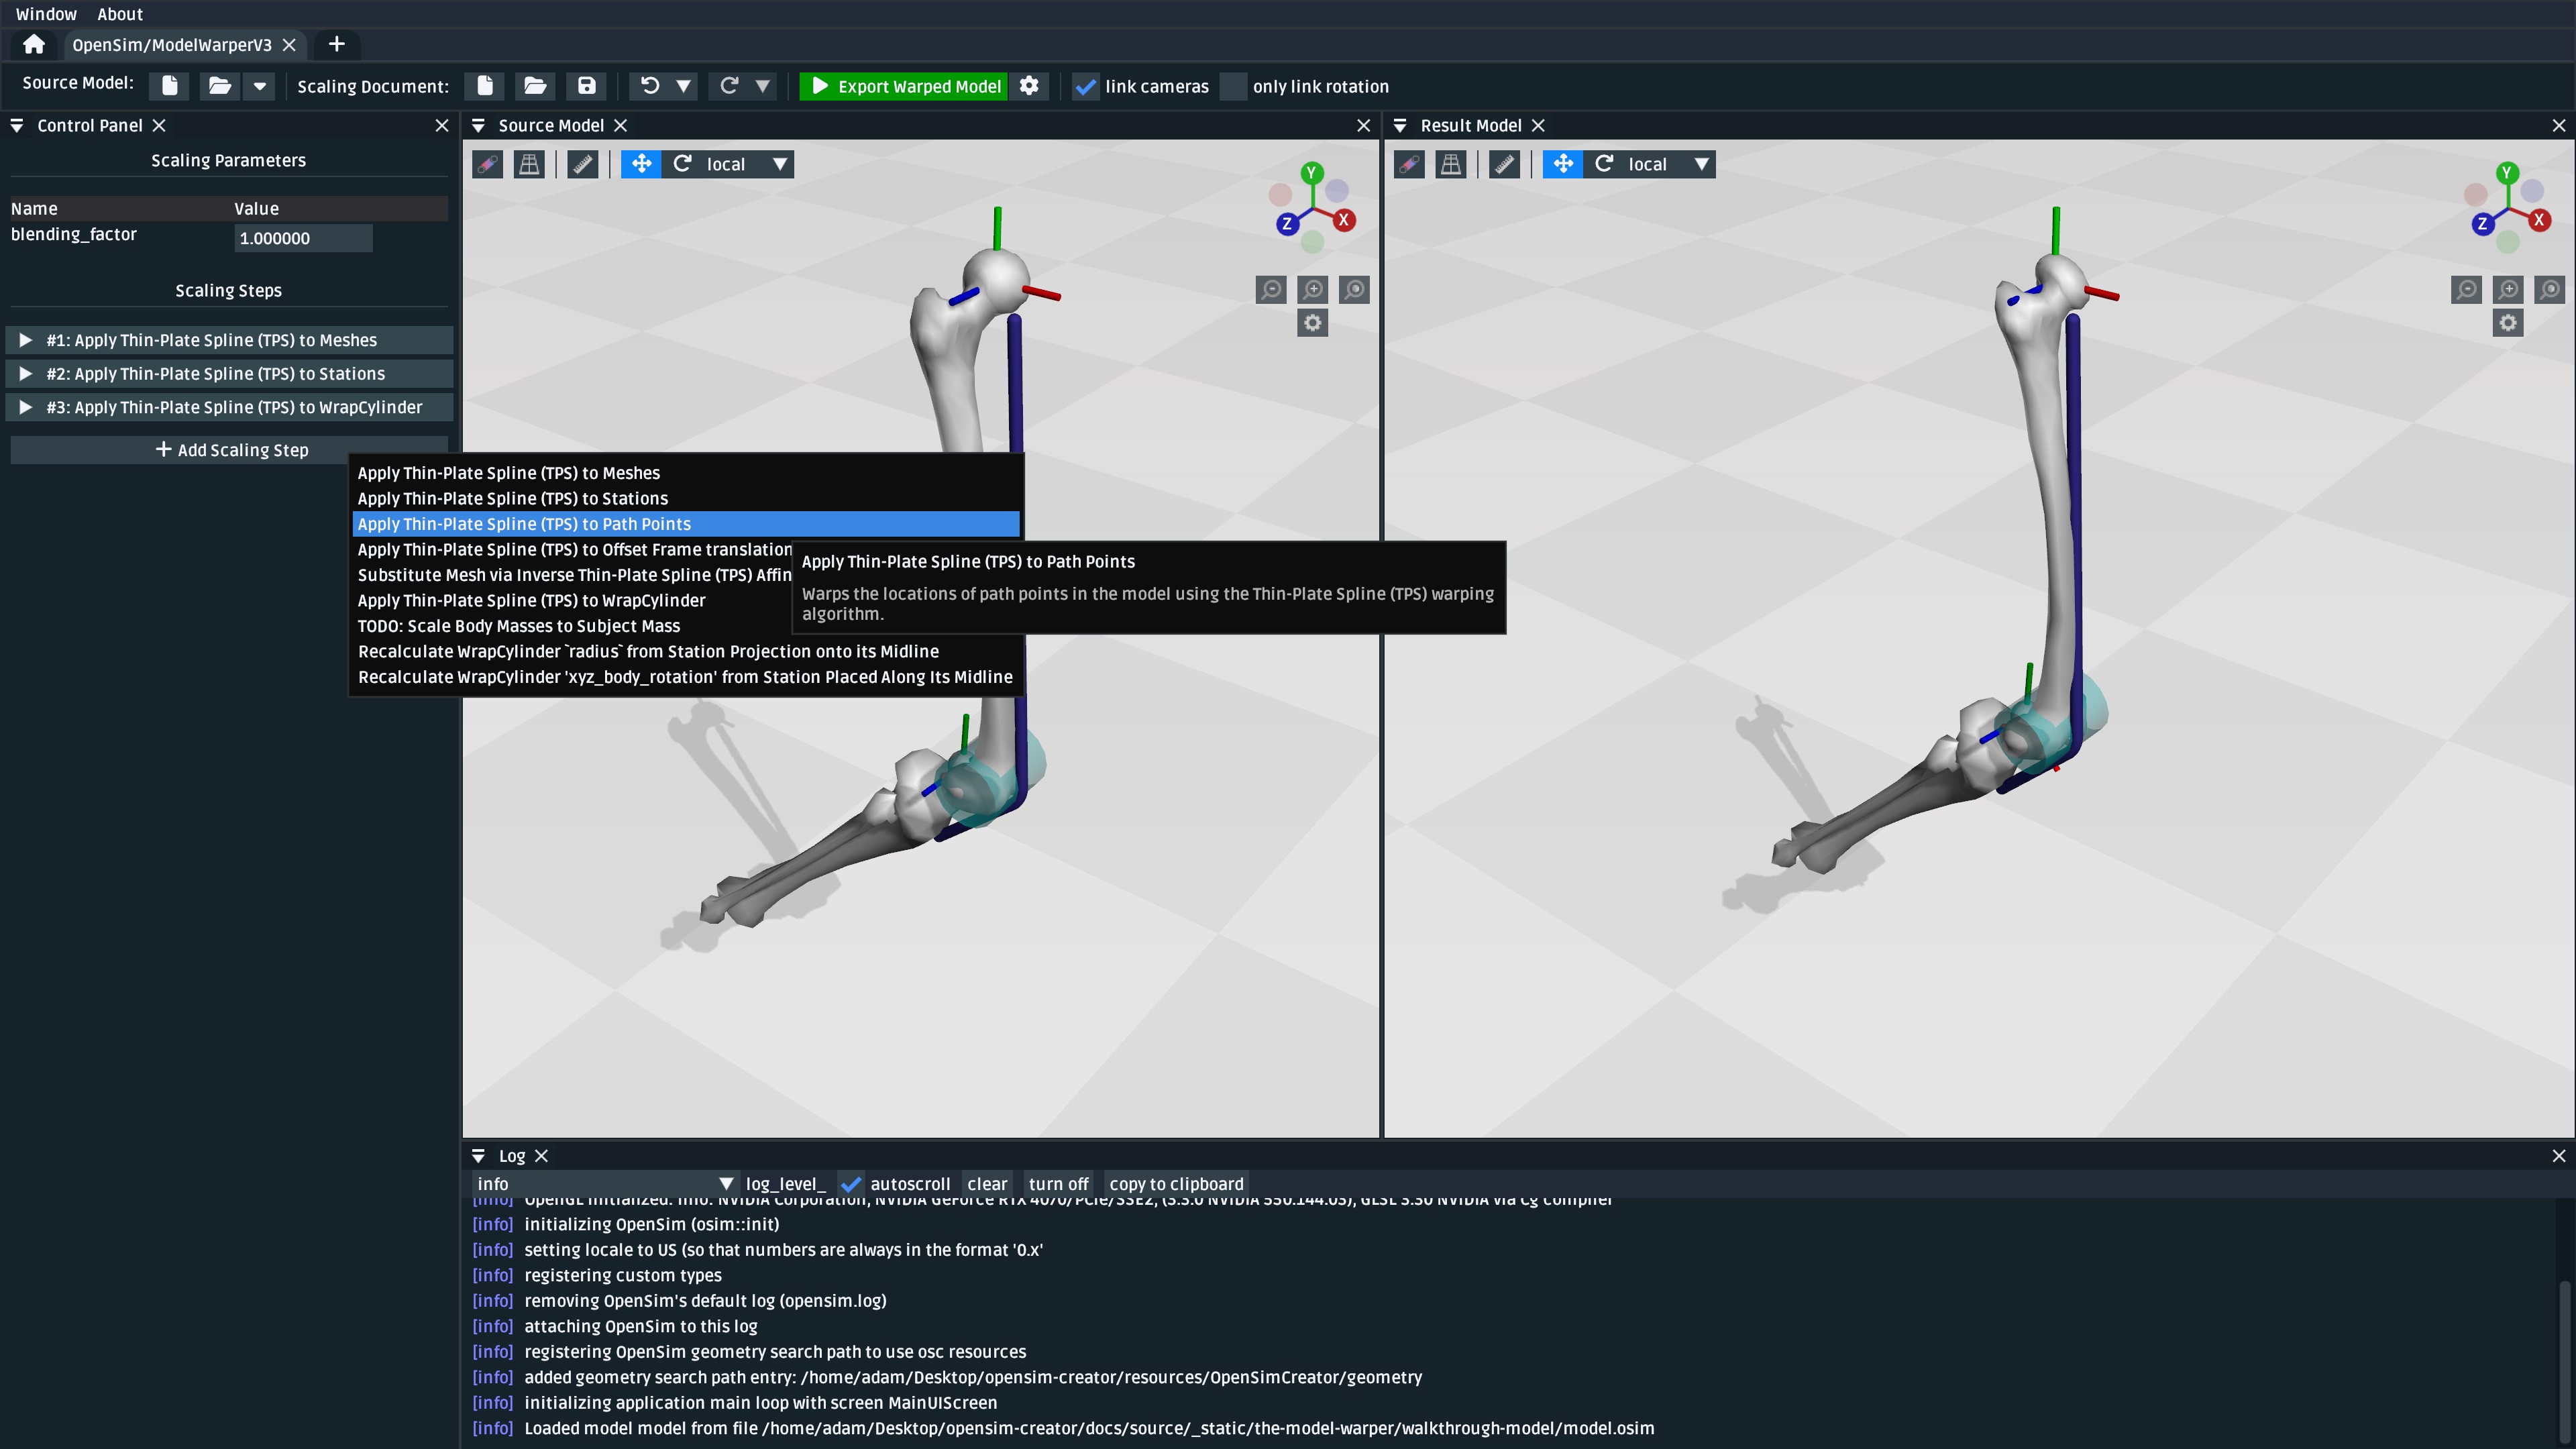The width and height of the screenshot is (2576, 1449).
Task: Edit the blending_factor value field
Action: (x=303, y=238)
